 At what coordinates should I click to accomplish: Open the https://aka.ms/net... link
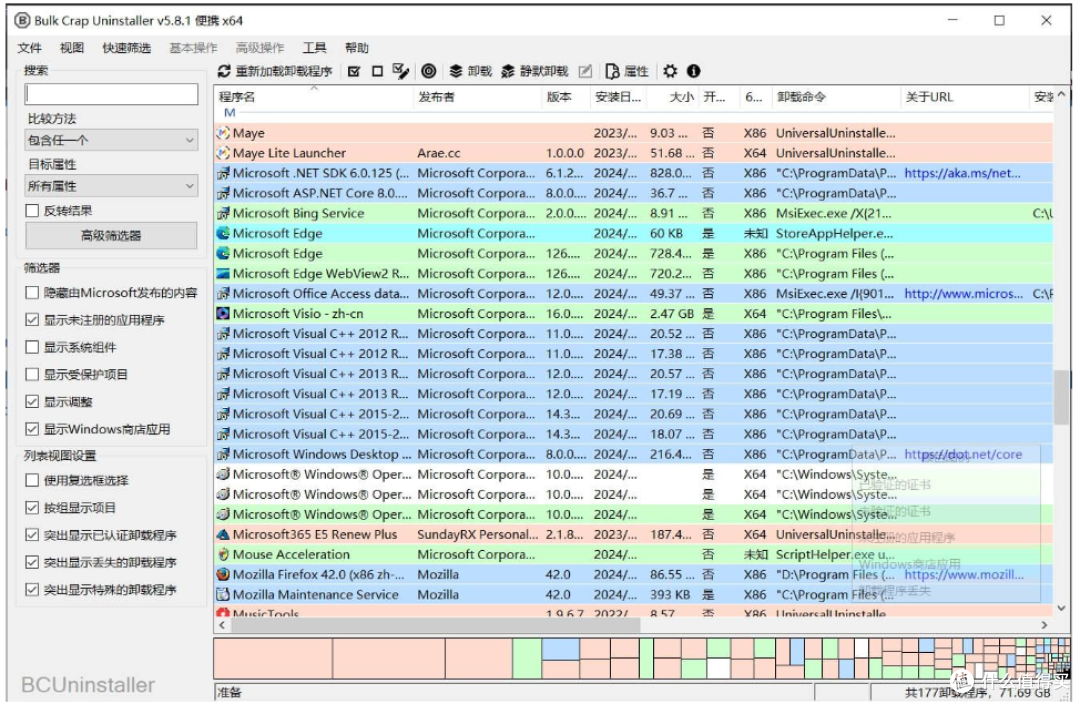[962, 173]
